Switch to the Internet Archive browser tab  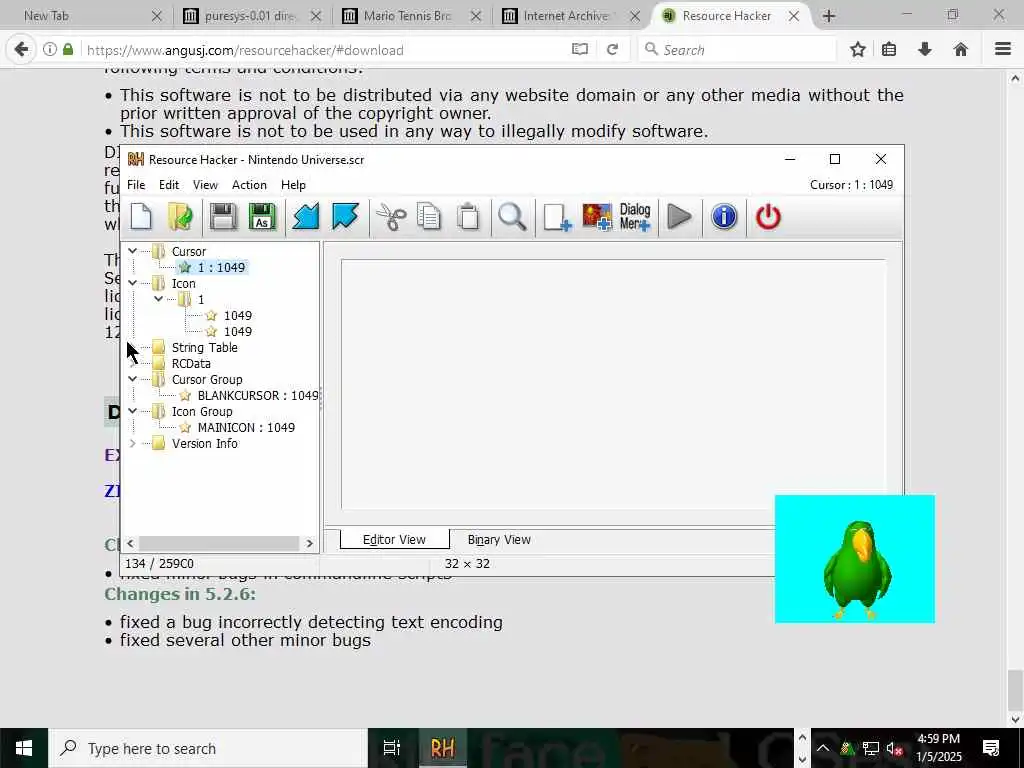(571, 16)
